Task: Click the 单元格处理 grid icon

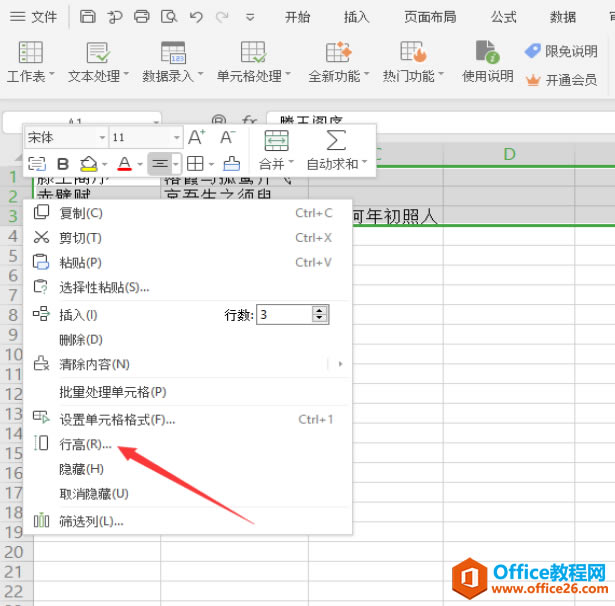Action: 253,52
